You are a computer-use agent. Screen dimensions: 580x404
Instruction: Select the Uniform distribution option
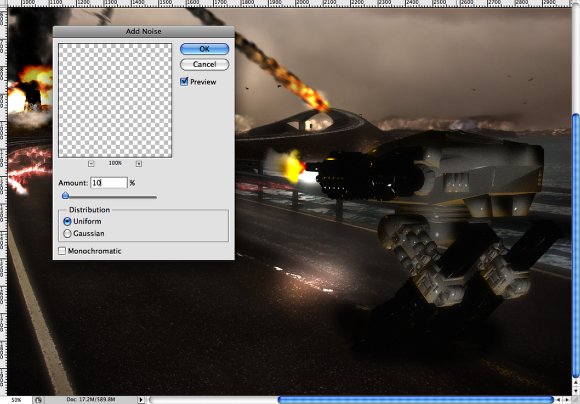coord(67,221)
